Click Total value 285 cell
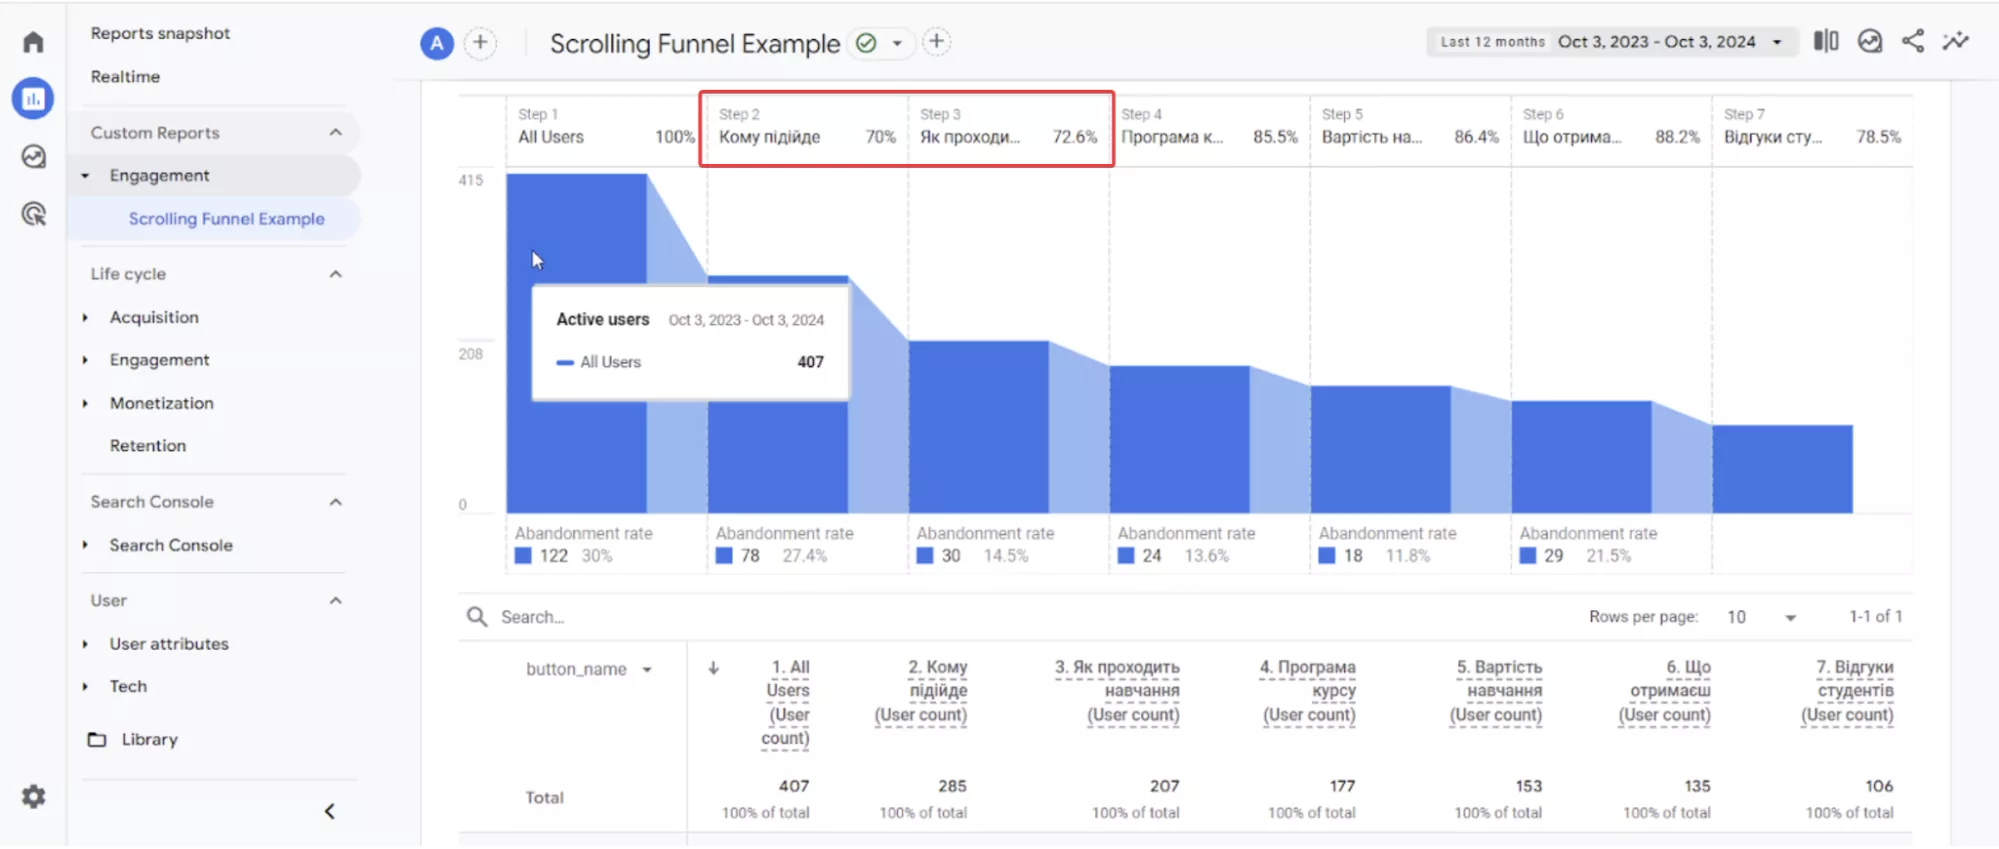The width and height of the screenshot is (1999, 849). coord(952,786)
